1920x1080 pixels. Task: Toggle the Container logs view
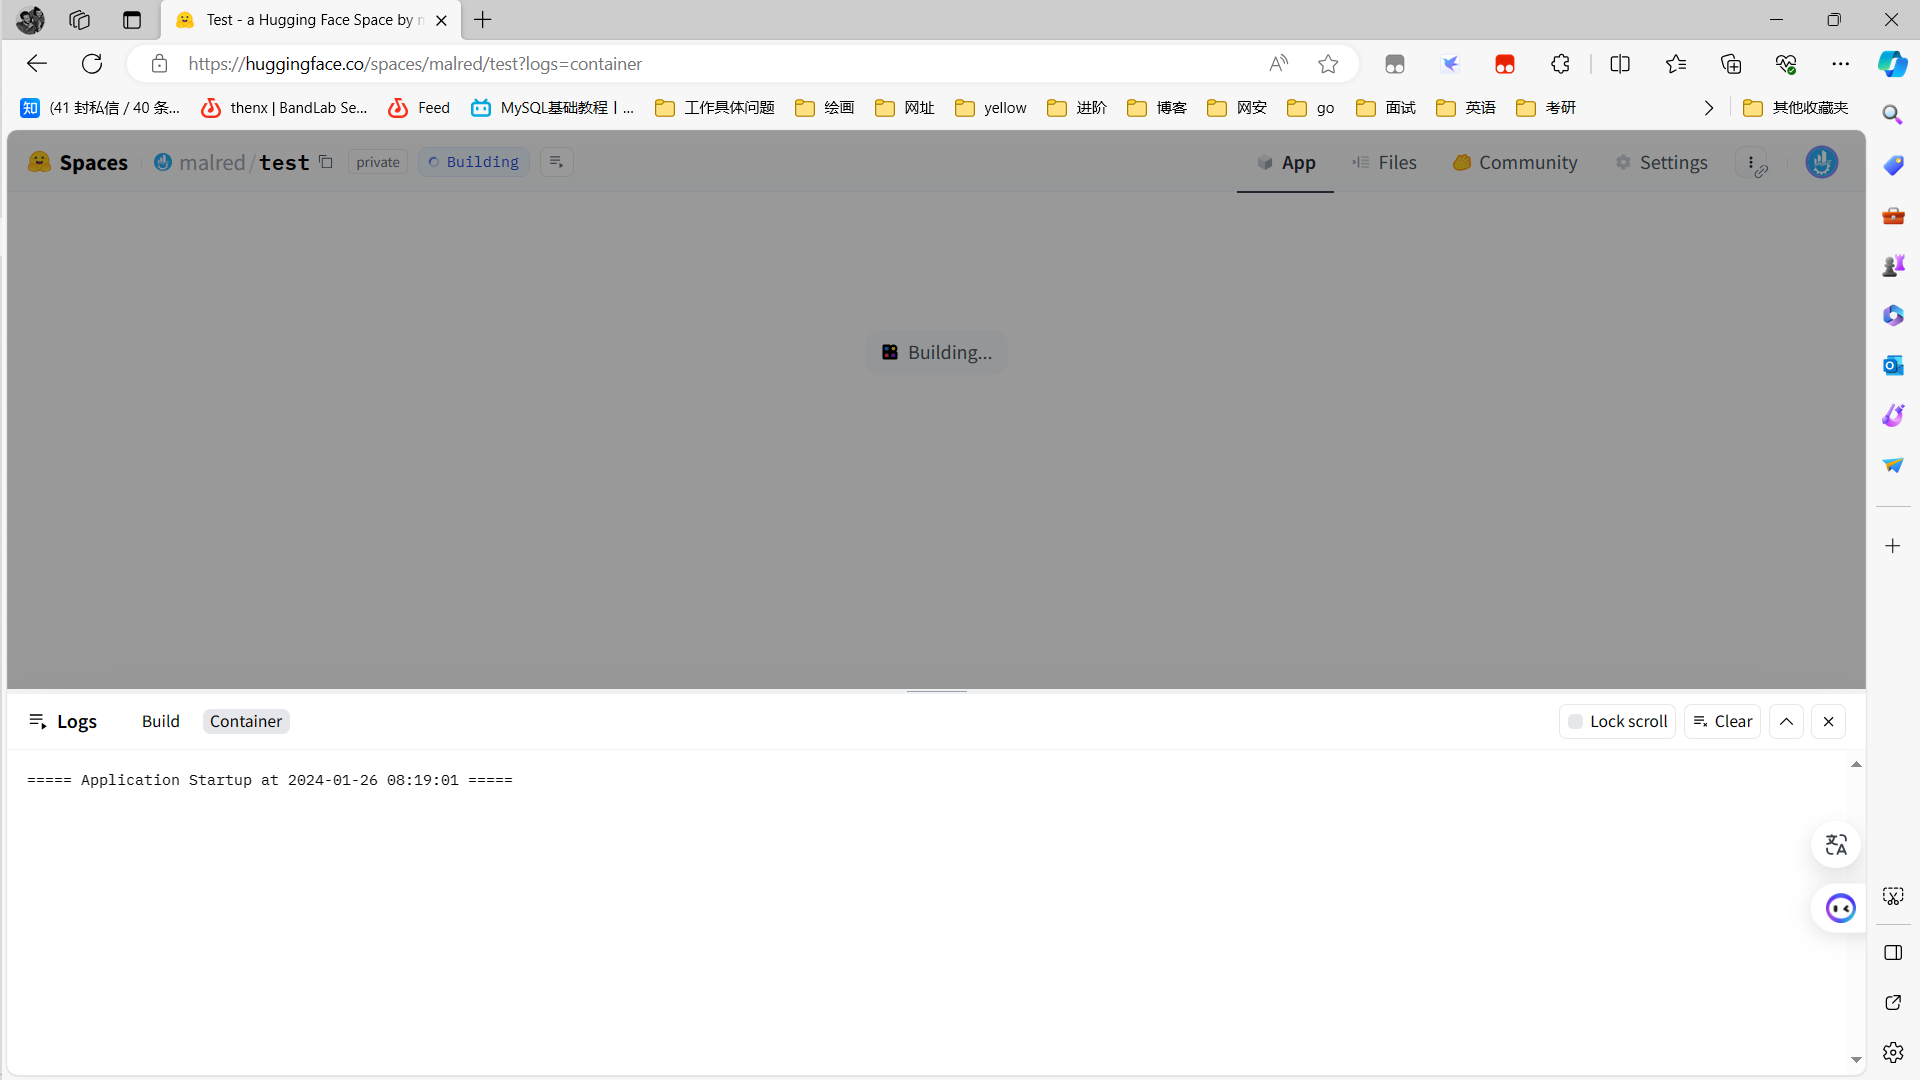(246, 721)
